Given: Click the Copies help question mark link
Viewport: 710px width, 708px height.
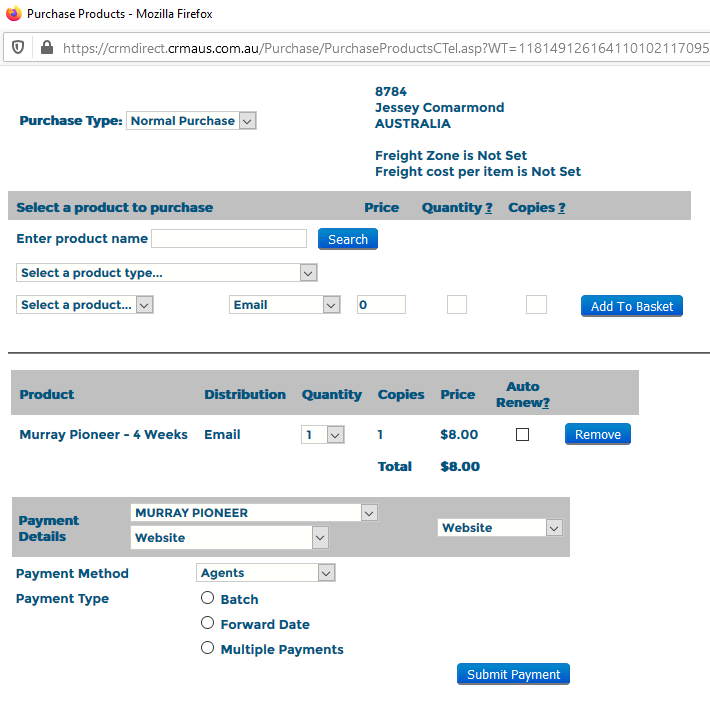Looking at the screenshot, I should pyautogui.click(x=561, y=208).
